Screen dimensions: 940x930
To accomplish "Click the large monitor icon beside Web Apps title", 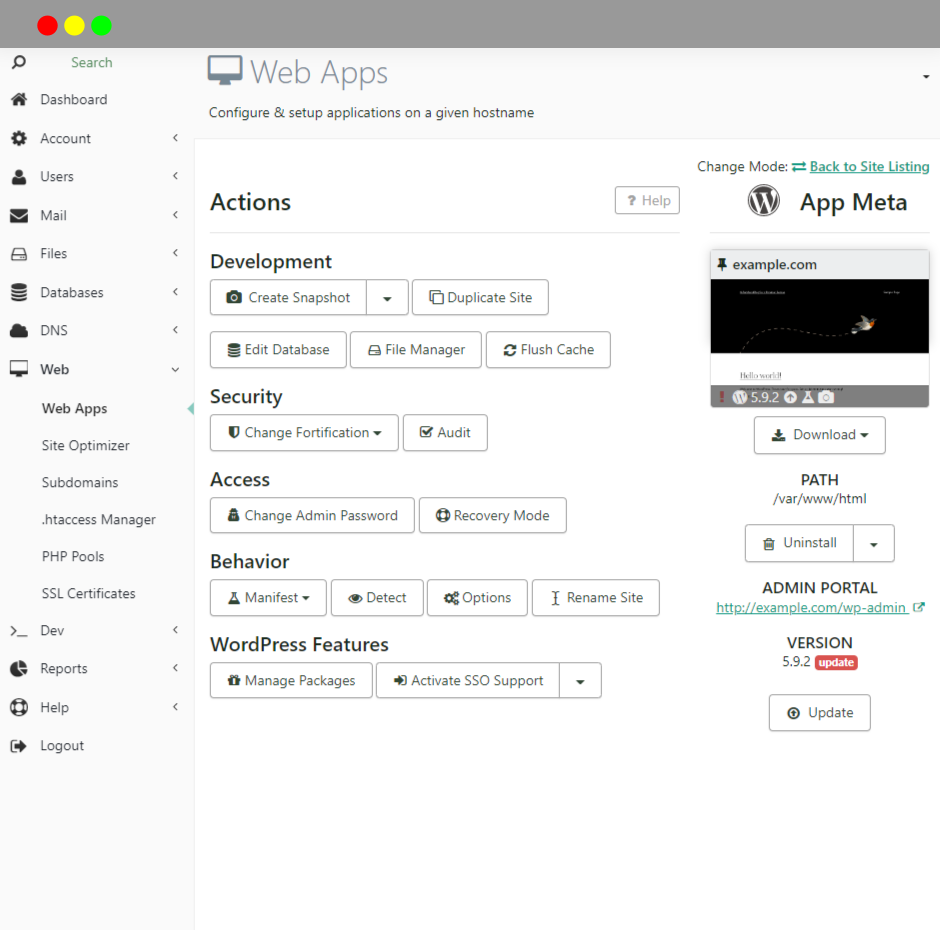I will point(225,70).
